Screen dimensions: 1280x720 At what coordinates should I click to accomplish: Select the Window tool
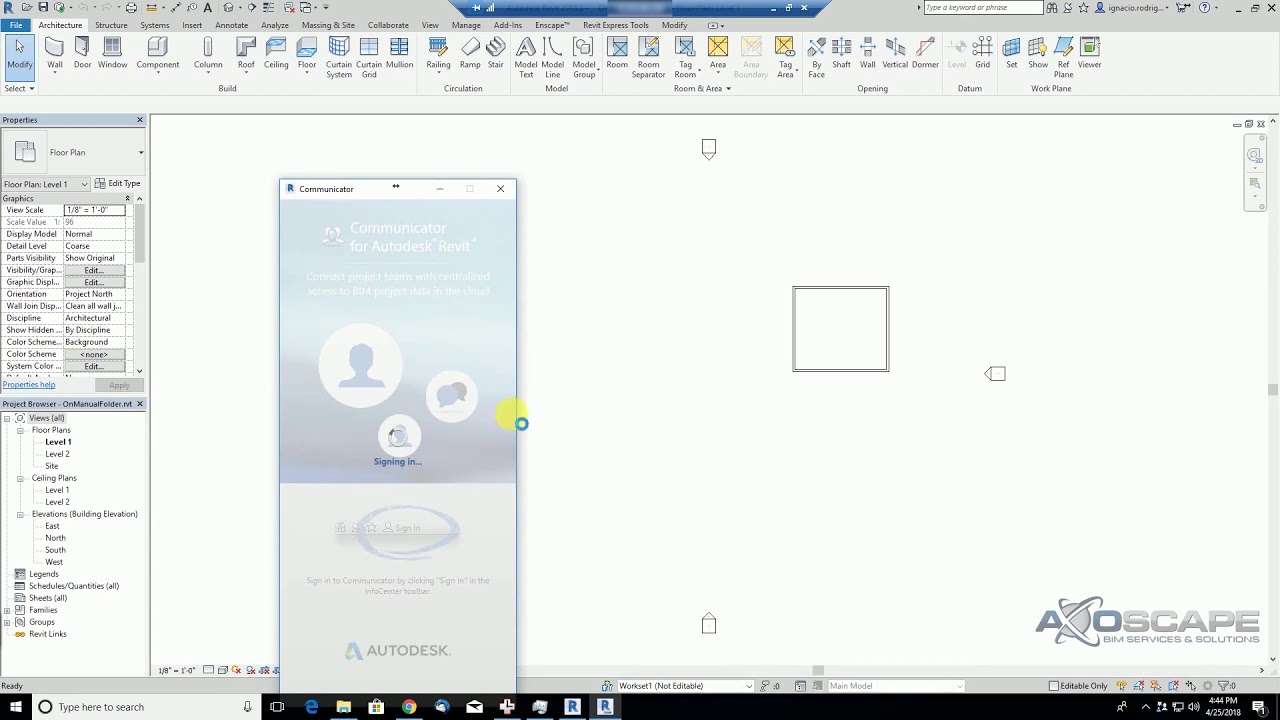(x=112, y=54)
